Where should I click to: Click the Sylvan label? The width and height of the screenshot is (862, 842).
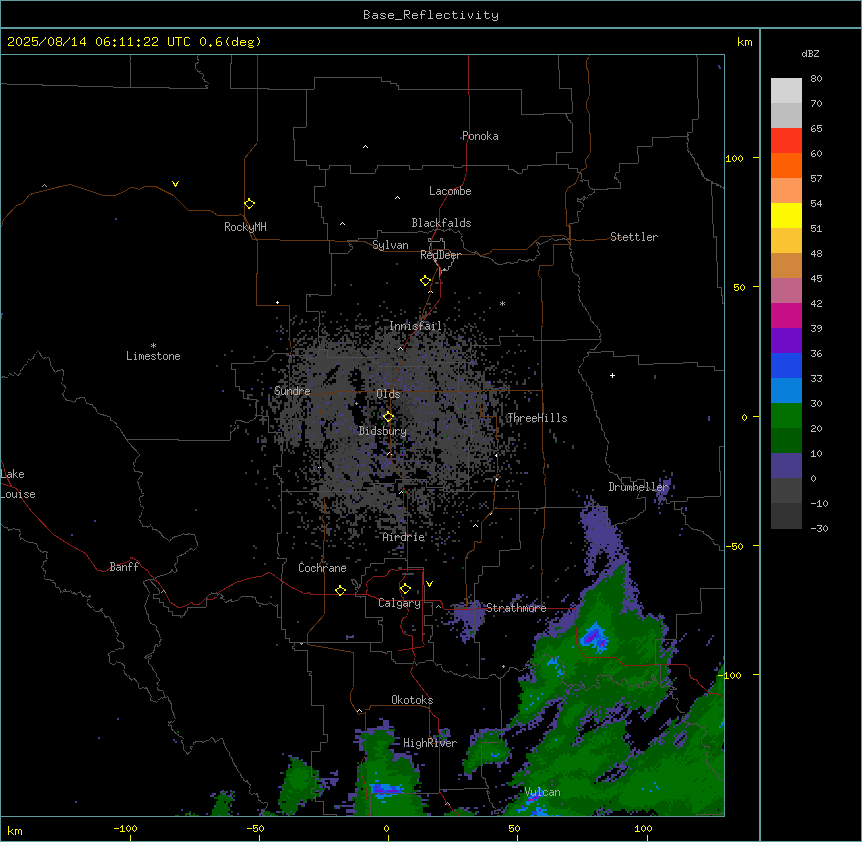390,245
